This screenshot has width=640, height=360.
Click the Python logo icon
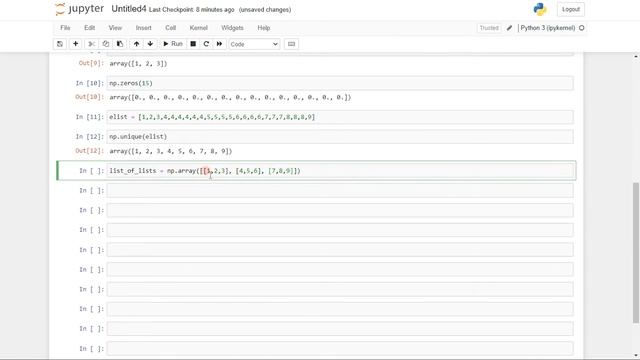(x=540, y=9)
